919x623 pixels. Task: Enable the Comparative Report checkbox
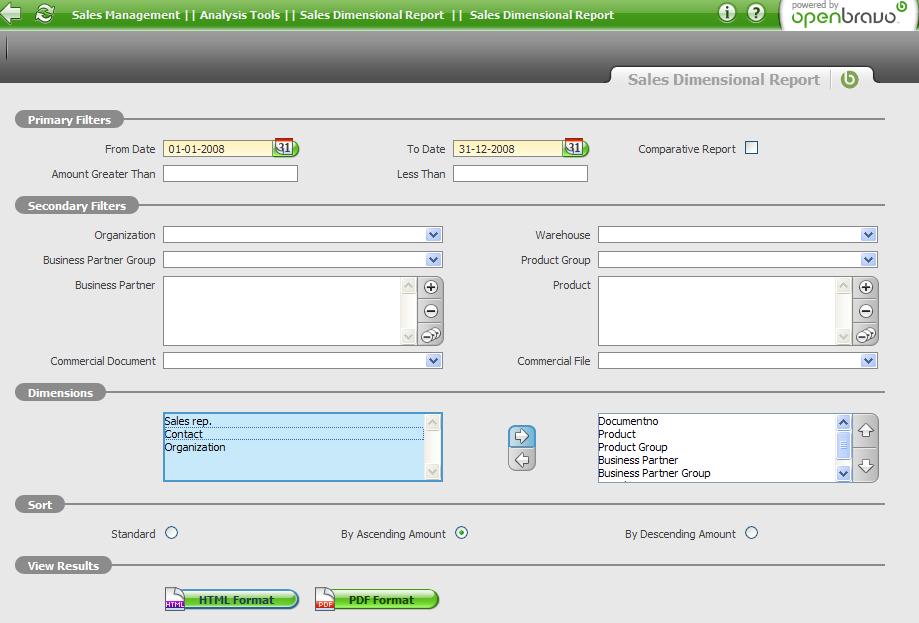click(x=752, y=148)
